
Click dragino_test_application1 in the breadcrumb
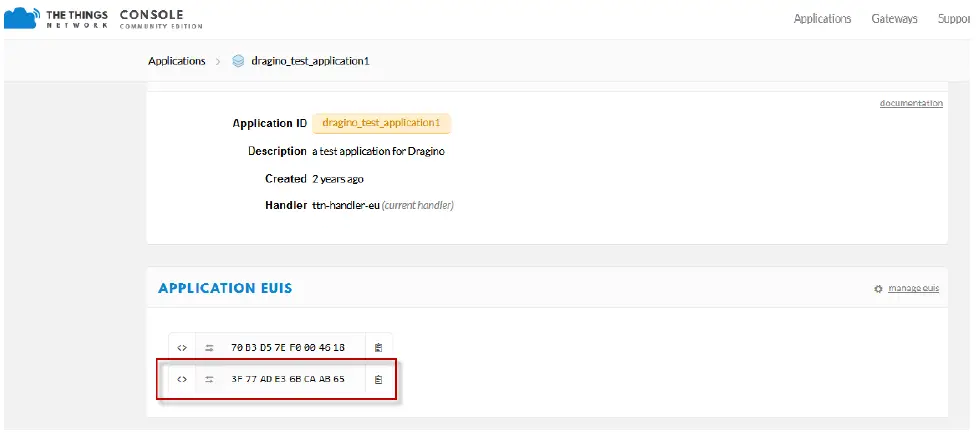pos(310,61)
